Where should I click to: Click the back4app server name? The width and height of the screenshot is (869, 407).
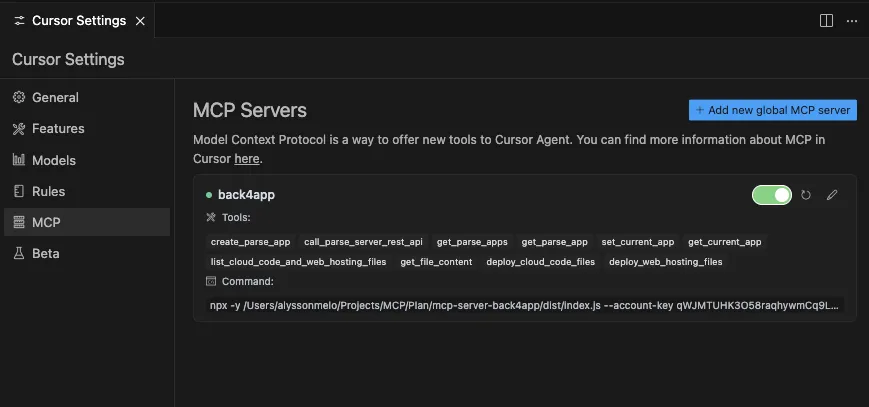coord(247,195)
